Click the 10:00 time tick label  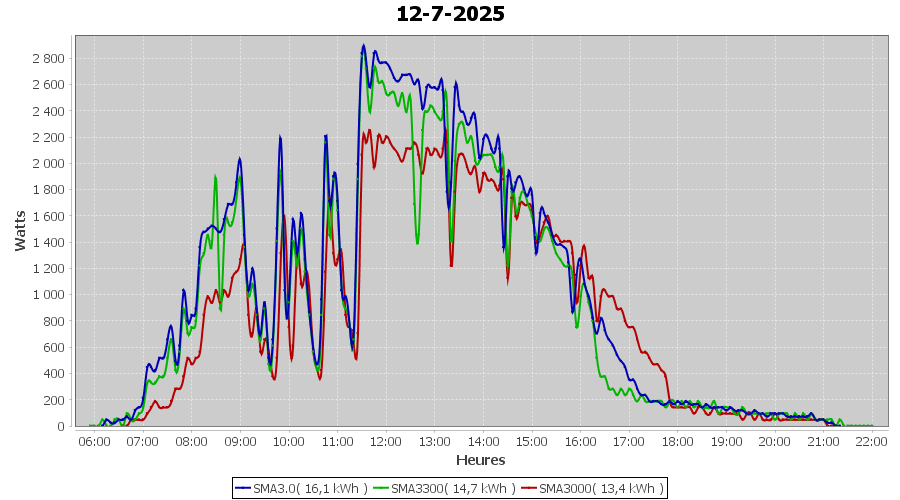(x=289, y=441)
